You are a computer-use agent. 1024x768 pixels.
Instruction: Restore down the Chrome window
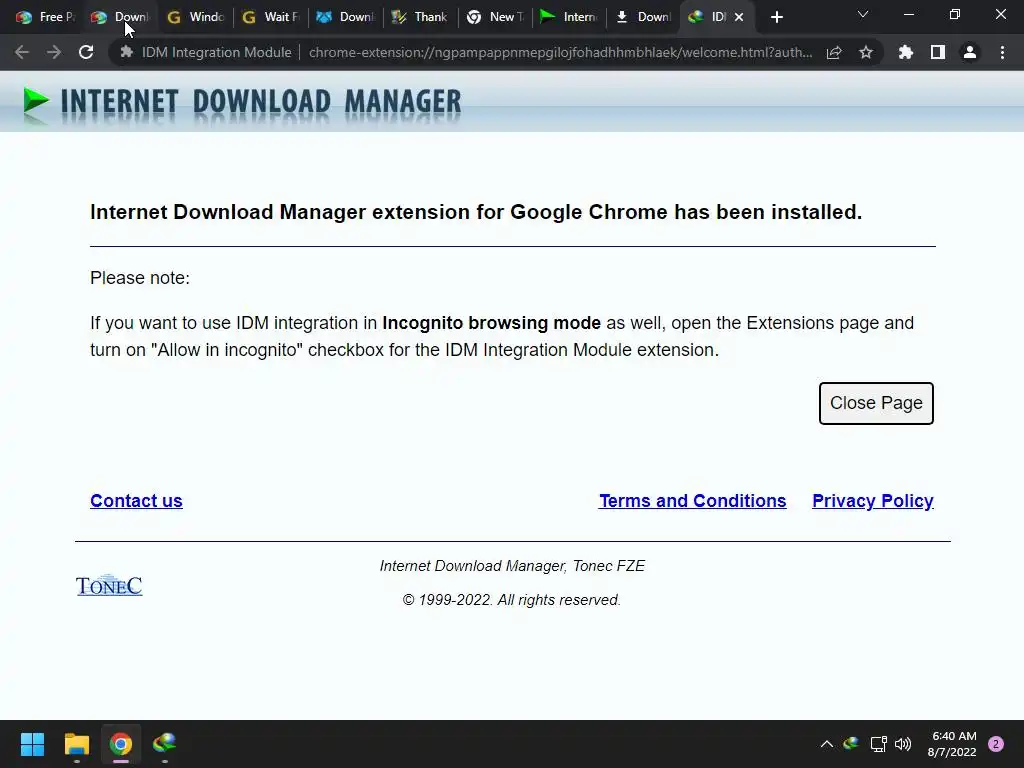point(955,14)
